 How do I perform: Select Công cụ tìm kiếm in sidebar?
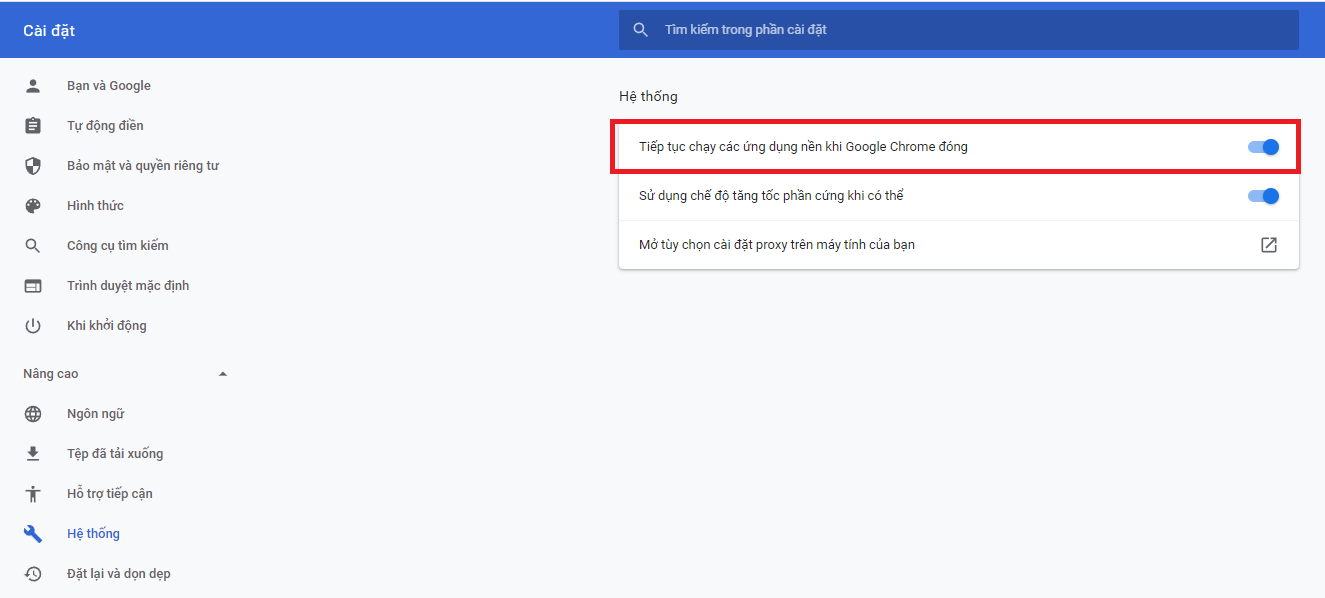click(x=117, y=246)
